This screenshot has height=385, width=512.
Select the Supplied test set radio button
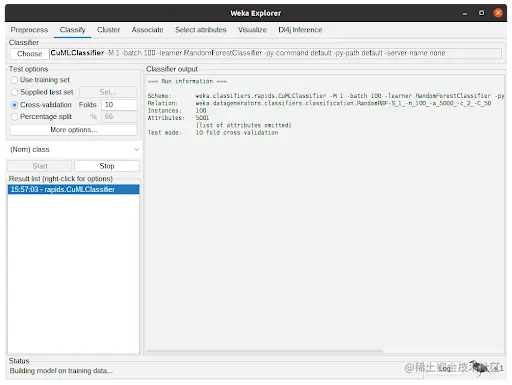[x=14, y=92]
